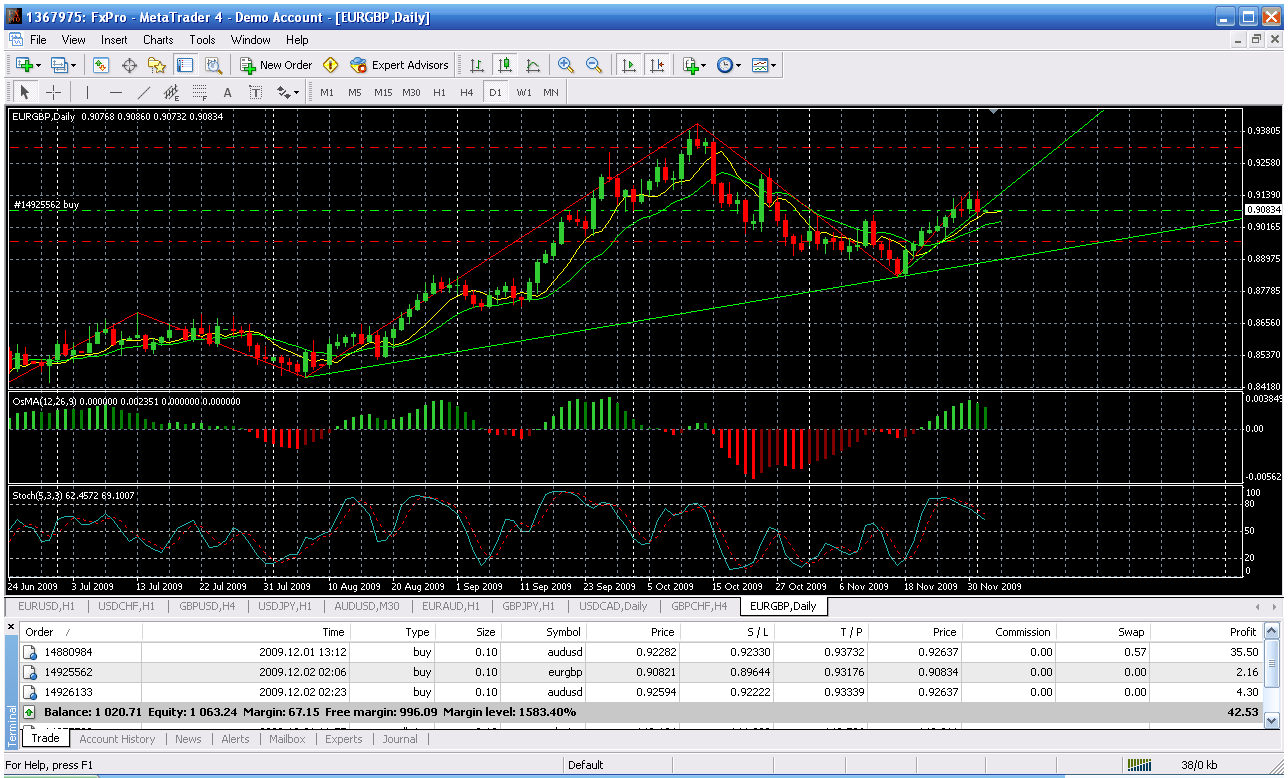Toggle the chart Auto Scroll button
Screen dimensions: 1288x778
point(628,65)
